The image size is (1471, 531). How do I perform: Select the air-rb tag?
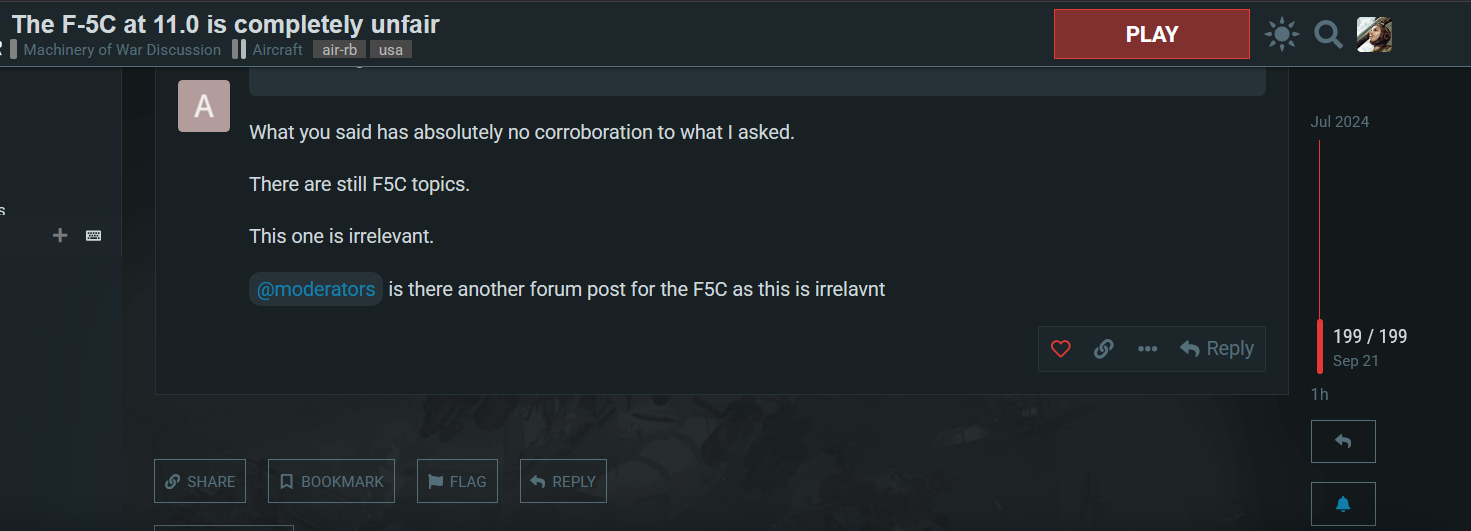(339, 49)
